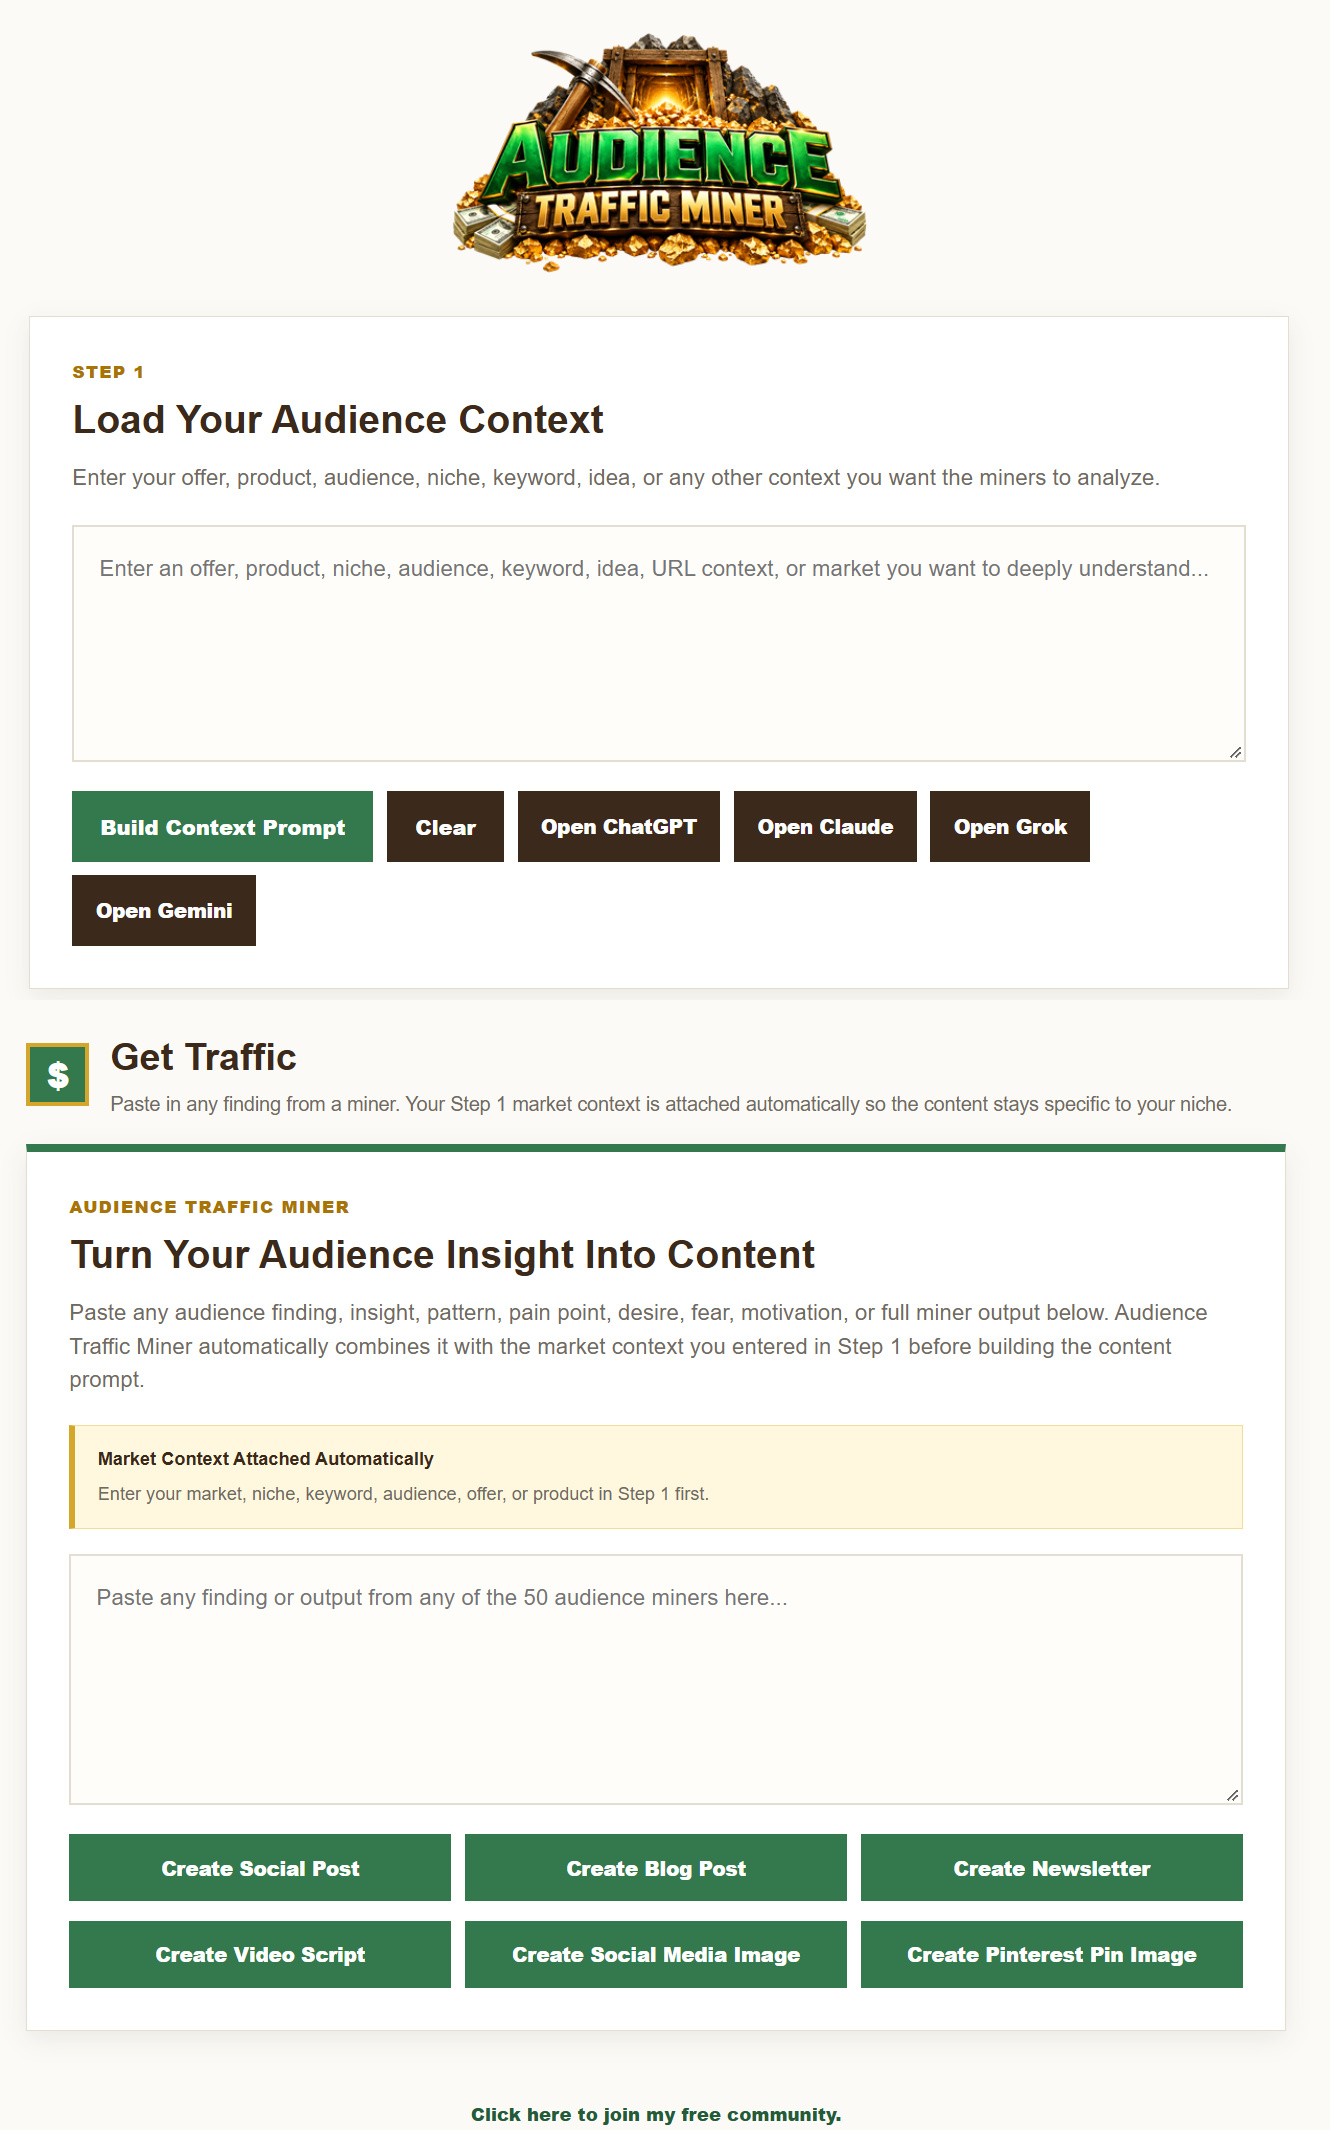Image resolution: width=1330 pixels, height=2130 pixels.
Task: Click Turn Your Audience Insight Into Content heading
Action: pyautogui.click(x=442, y=1255)
